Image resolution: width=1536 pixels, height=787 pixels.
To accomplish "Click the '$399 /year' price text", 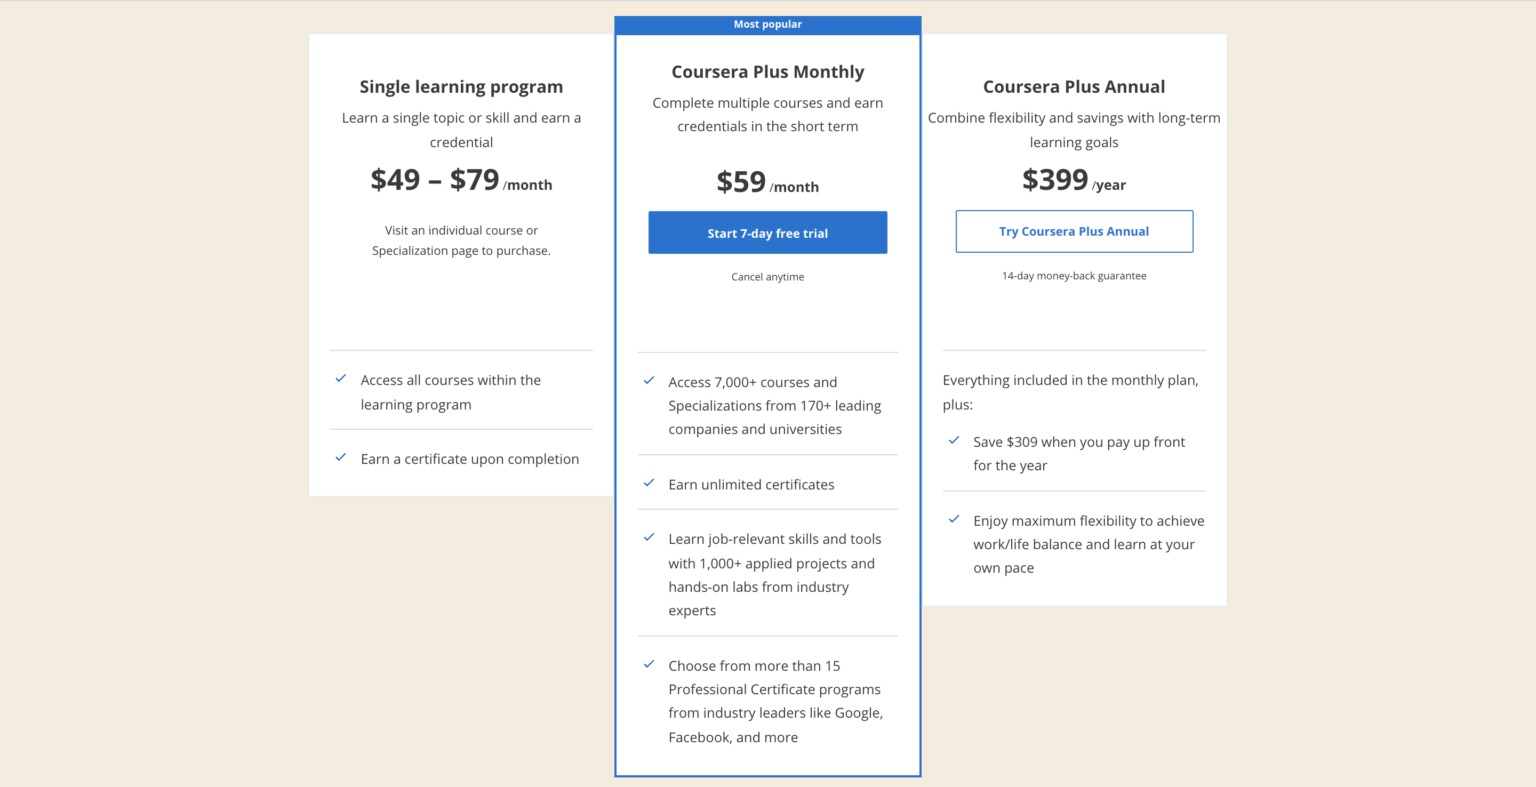I will [x=1074, y=181].
